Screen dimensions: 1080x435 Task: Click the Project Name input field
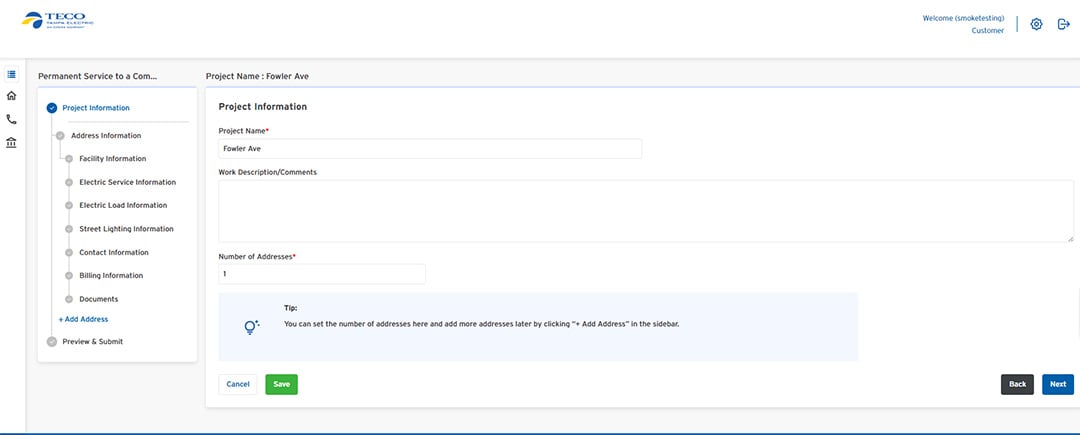[x=430, y=148]
